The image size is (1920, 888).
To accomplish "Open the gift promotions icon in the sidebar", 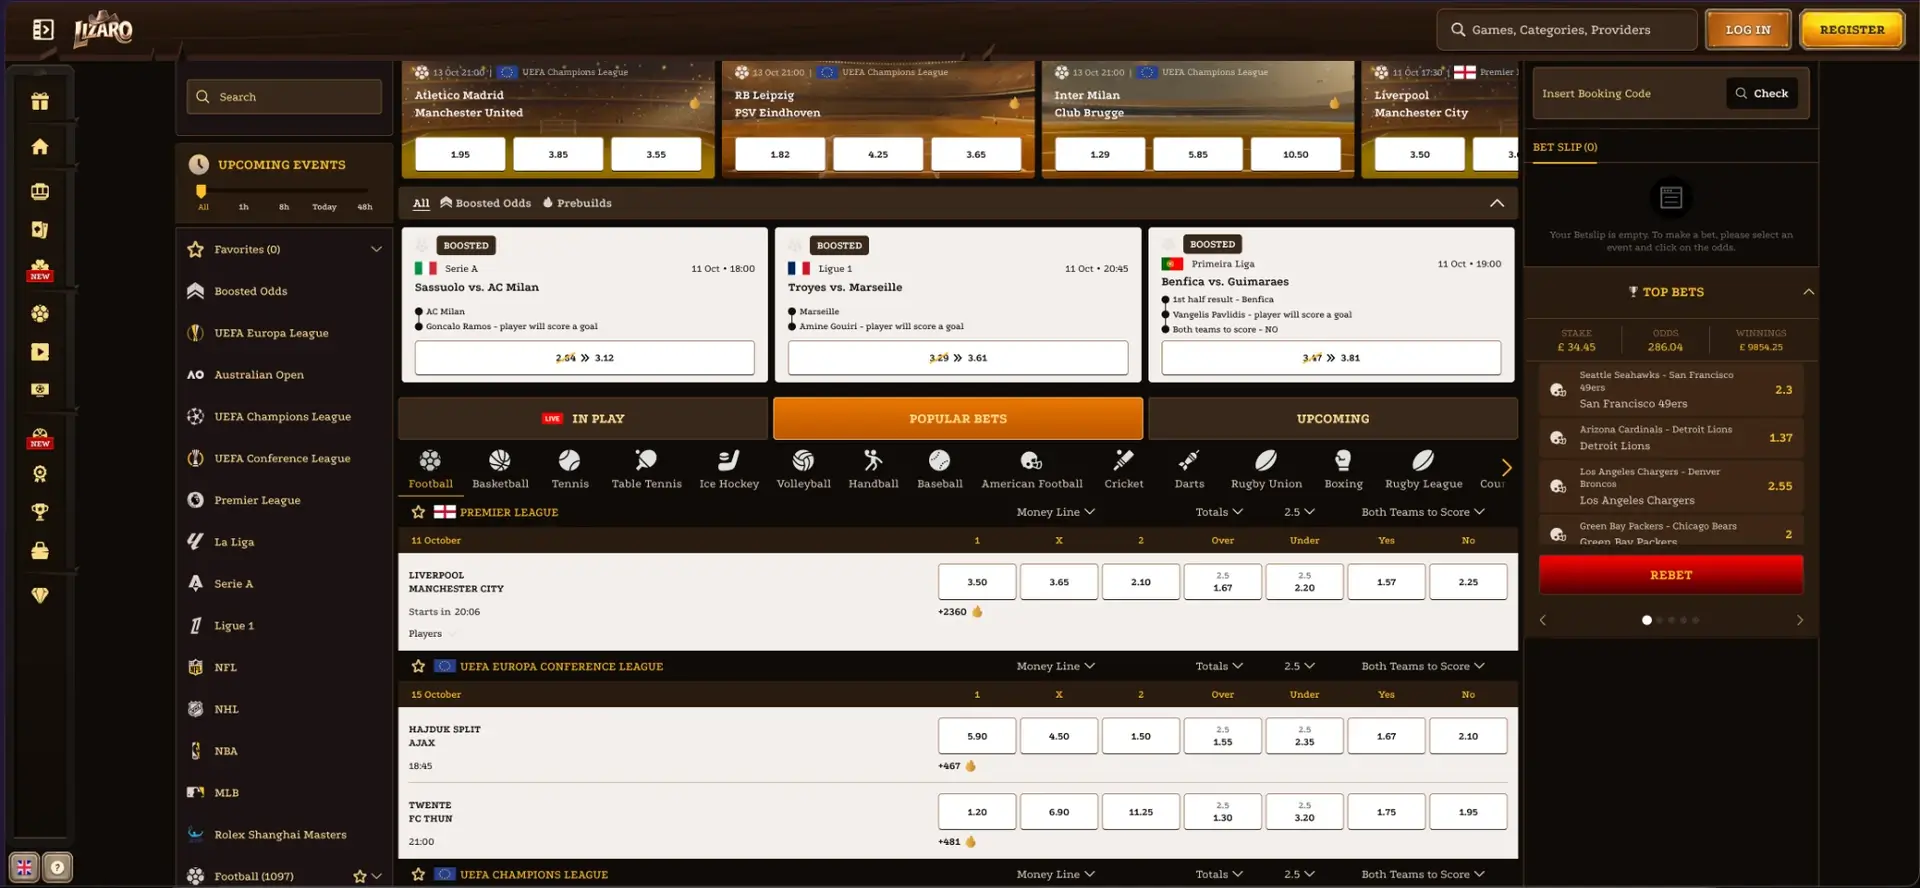I will 40,101.
